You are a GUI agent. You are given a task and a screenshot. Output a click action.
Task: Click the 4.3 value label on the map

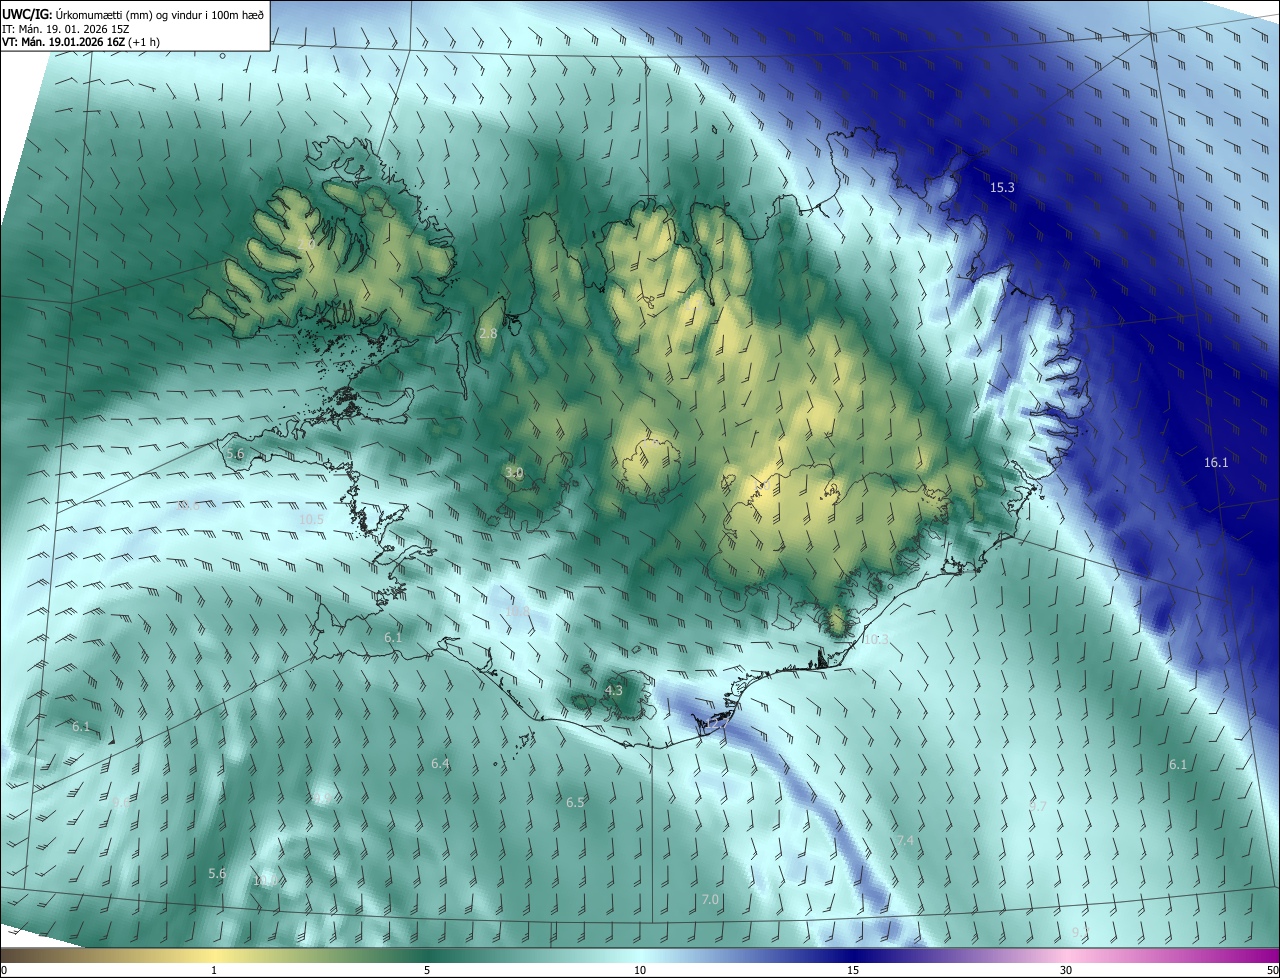point(614,690)
